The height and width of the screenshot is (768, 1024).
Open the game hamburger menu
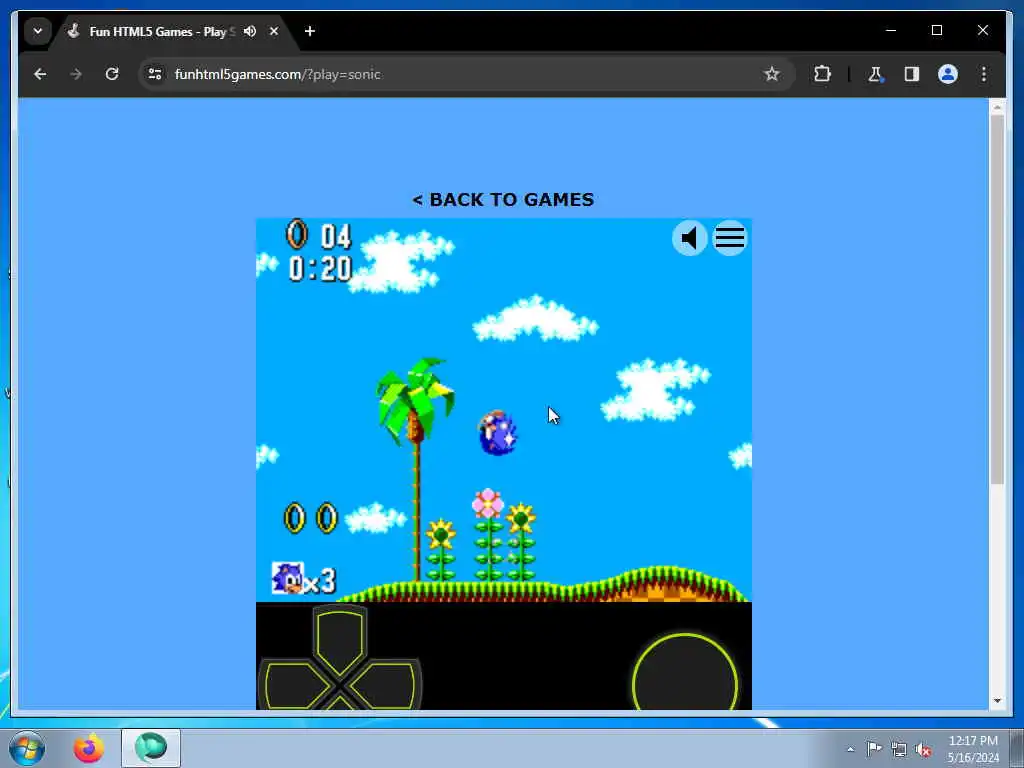pyautogui.click(x=729, y=238)
